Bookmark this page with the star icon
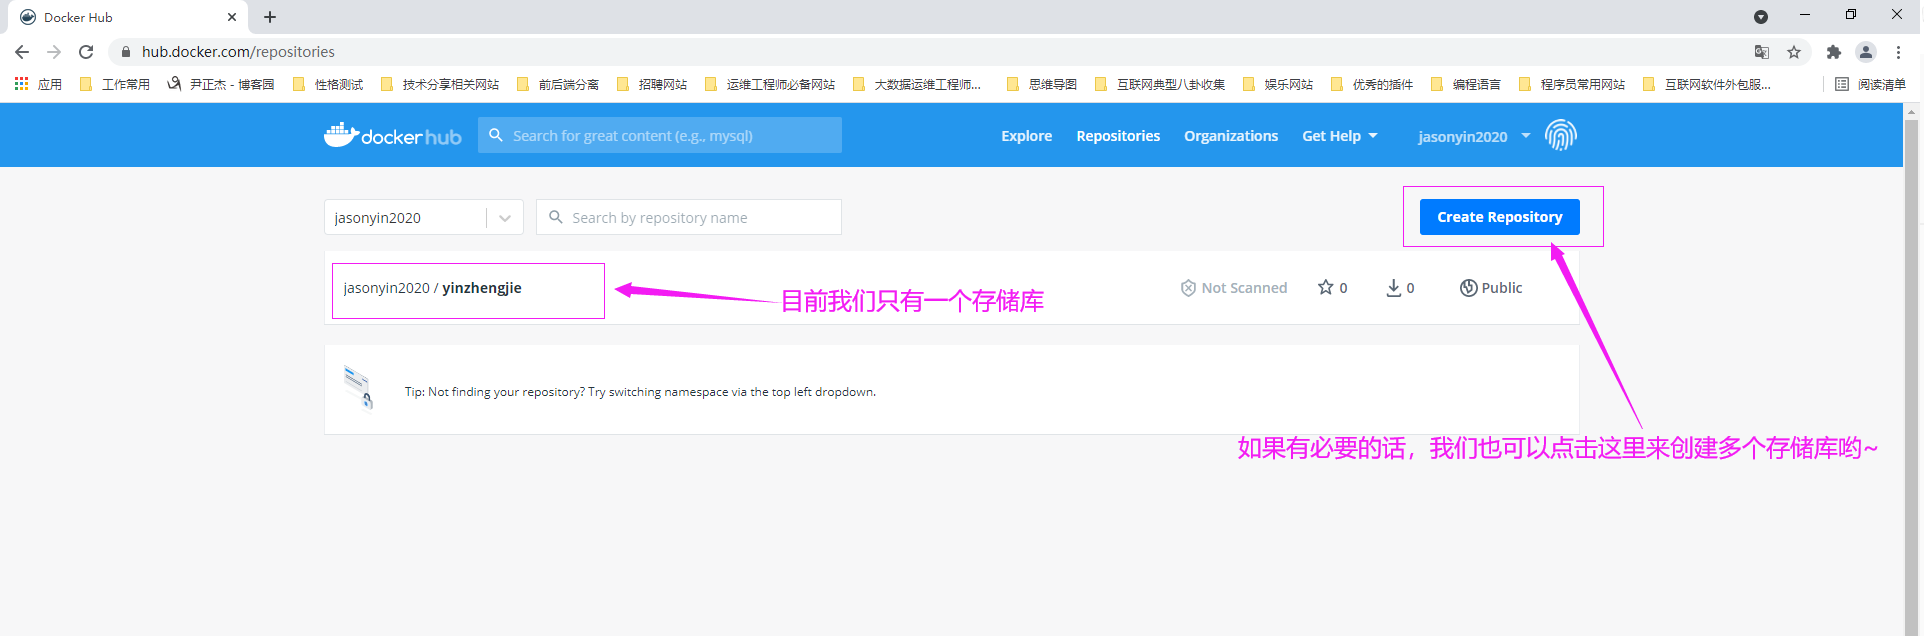The width and height of the screenshot is (1924, 636). 1794,52
